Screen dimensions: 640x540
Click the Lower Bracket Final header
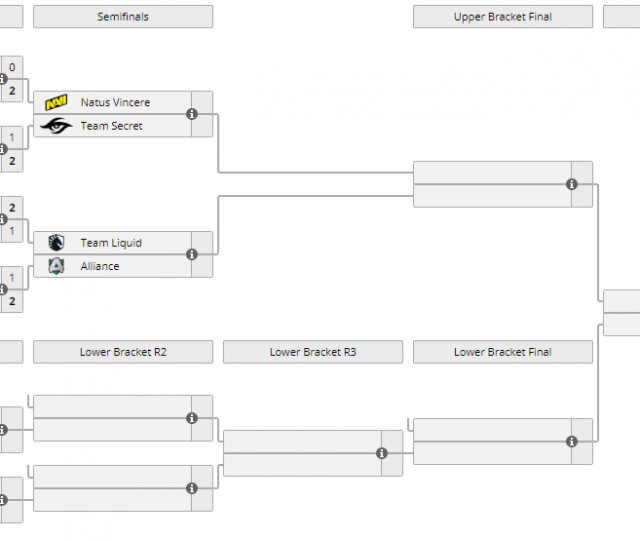pyautogui.click(x=502, y=352)
